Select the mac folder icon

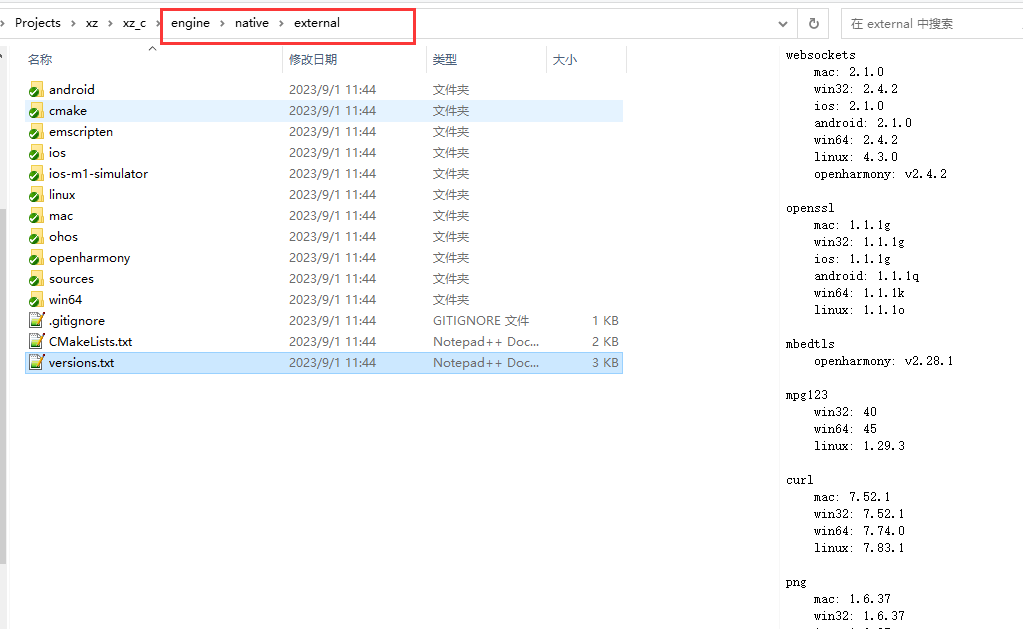(36, 216)
